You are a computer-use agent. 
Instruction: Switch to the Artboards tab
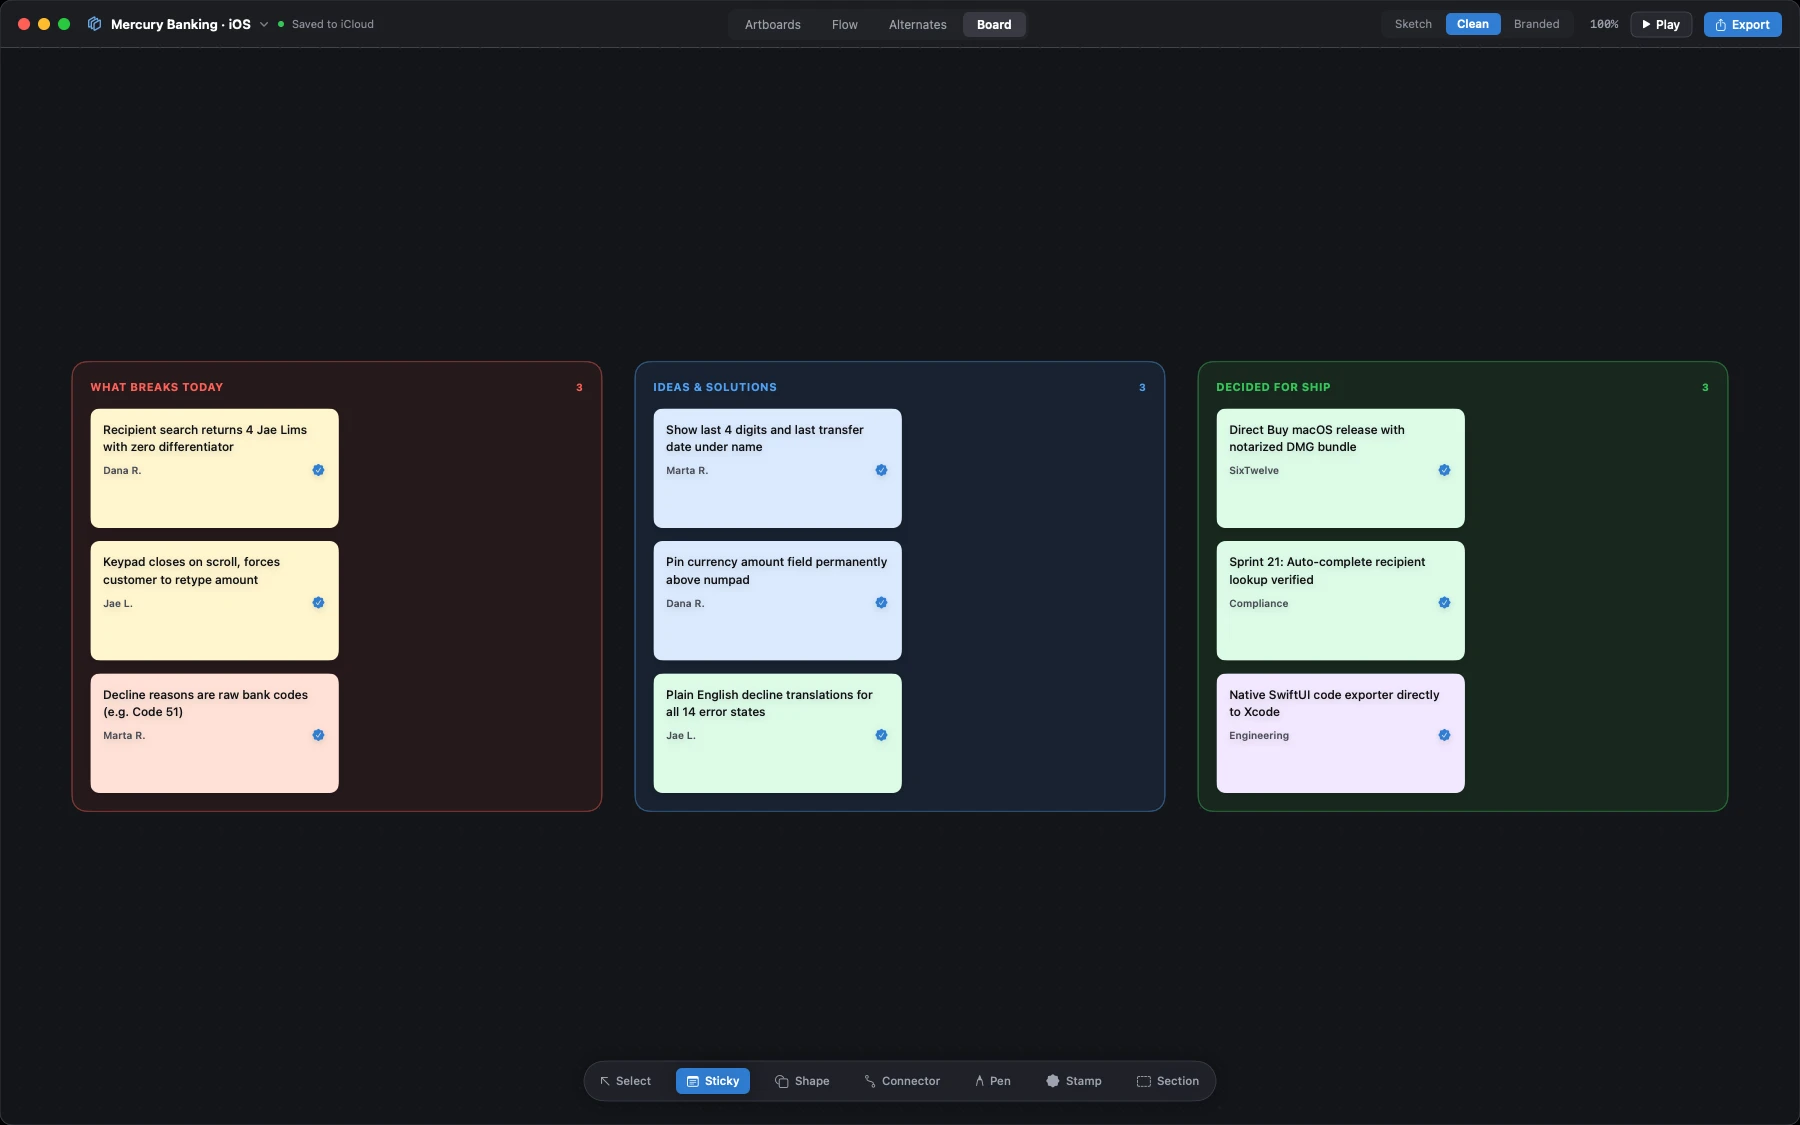pos(773,25)
